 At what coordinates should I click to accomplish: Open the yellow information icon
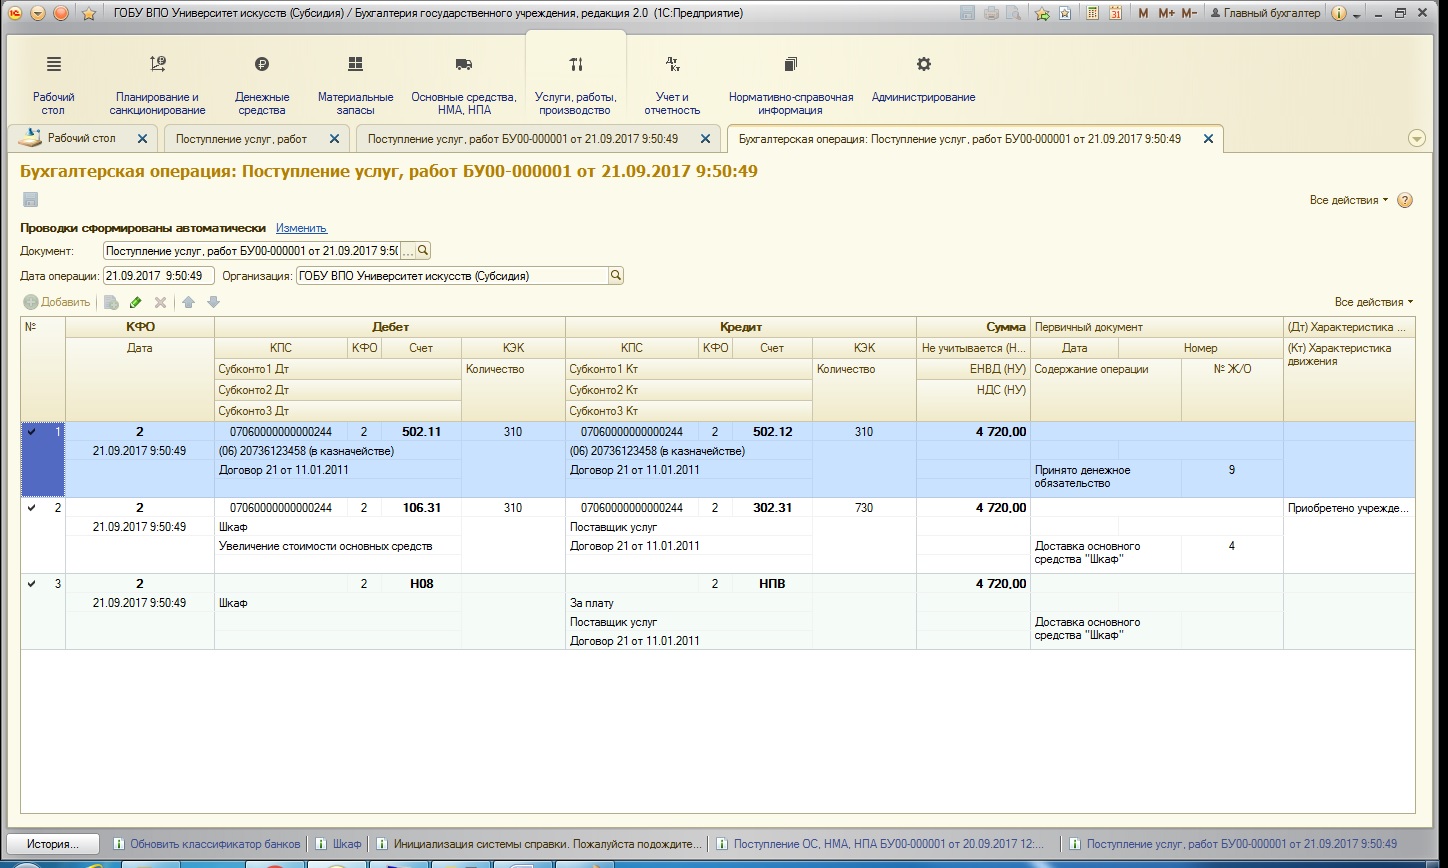click(x=1340, y=14)
